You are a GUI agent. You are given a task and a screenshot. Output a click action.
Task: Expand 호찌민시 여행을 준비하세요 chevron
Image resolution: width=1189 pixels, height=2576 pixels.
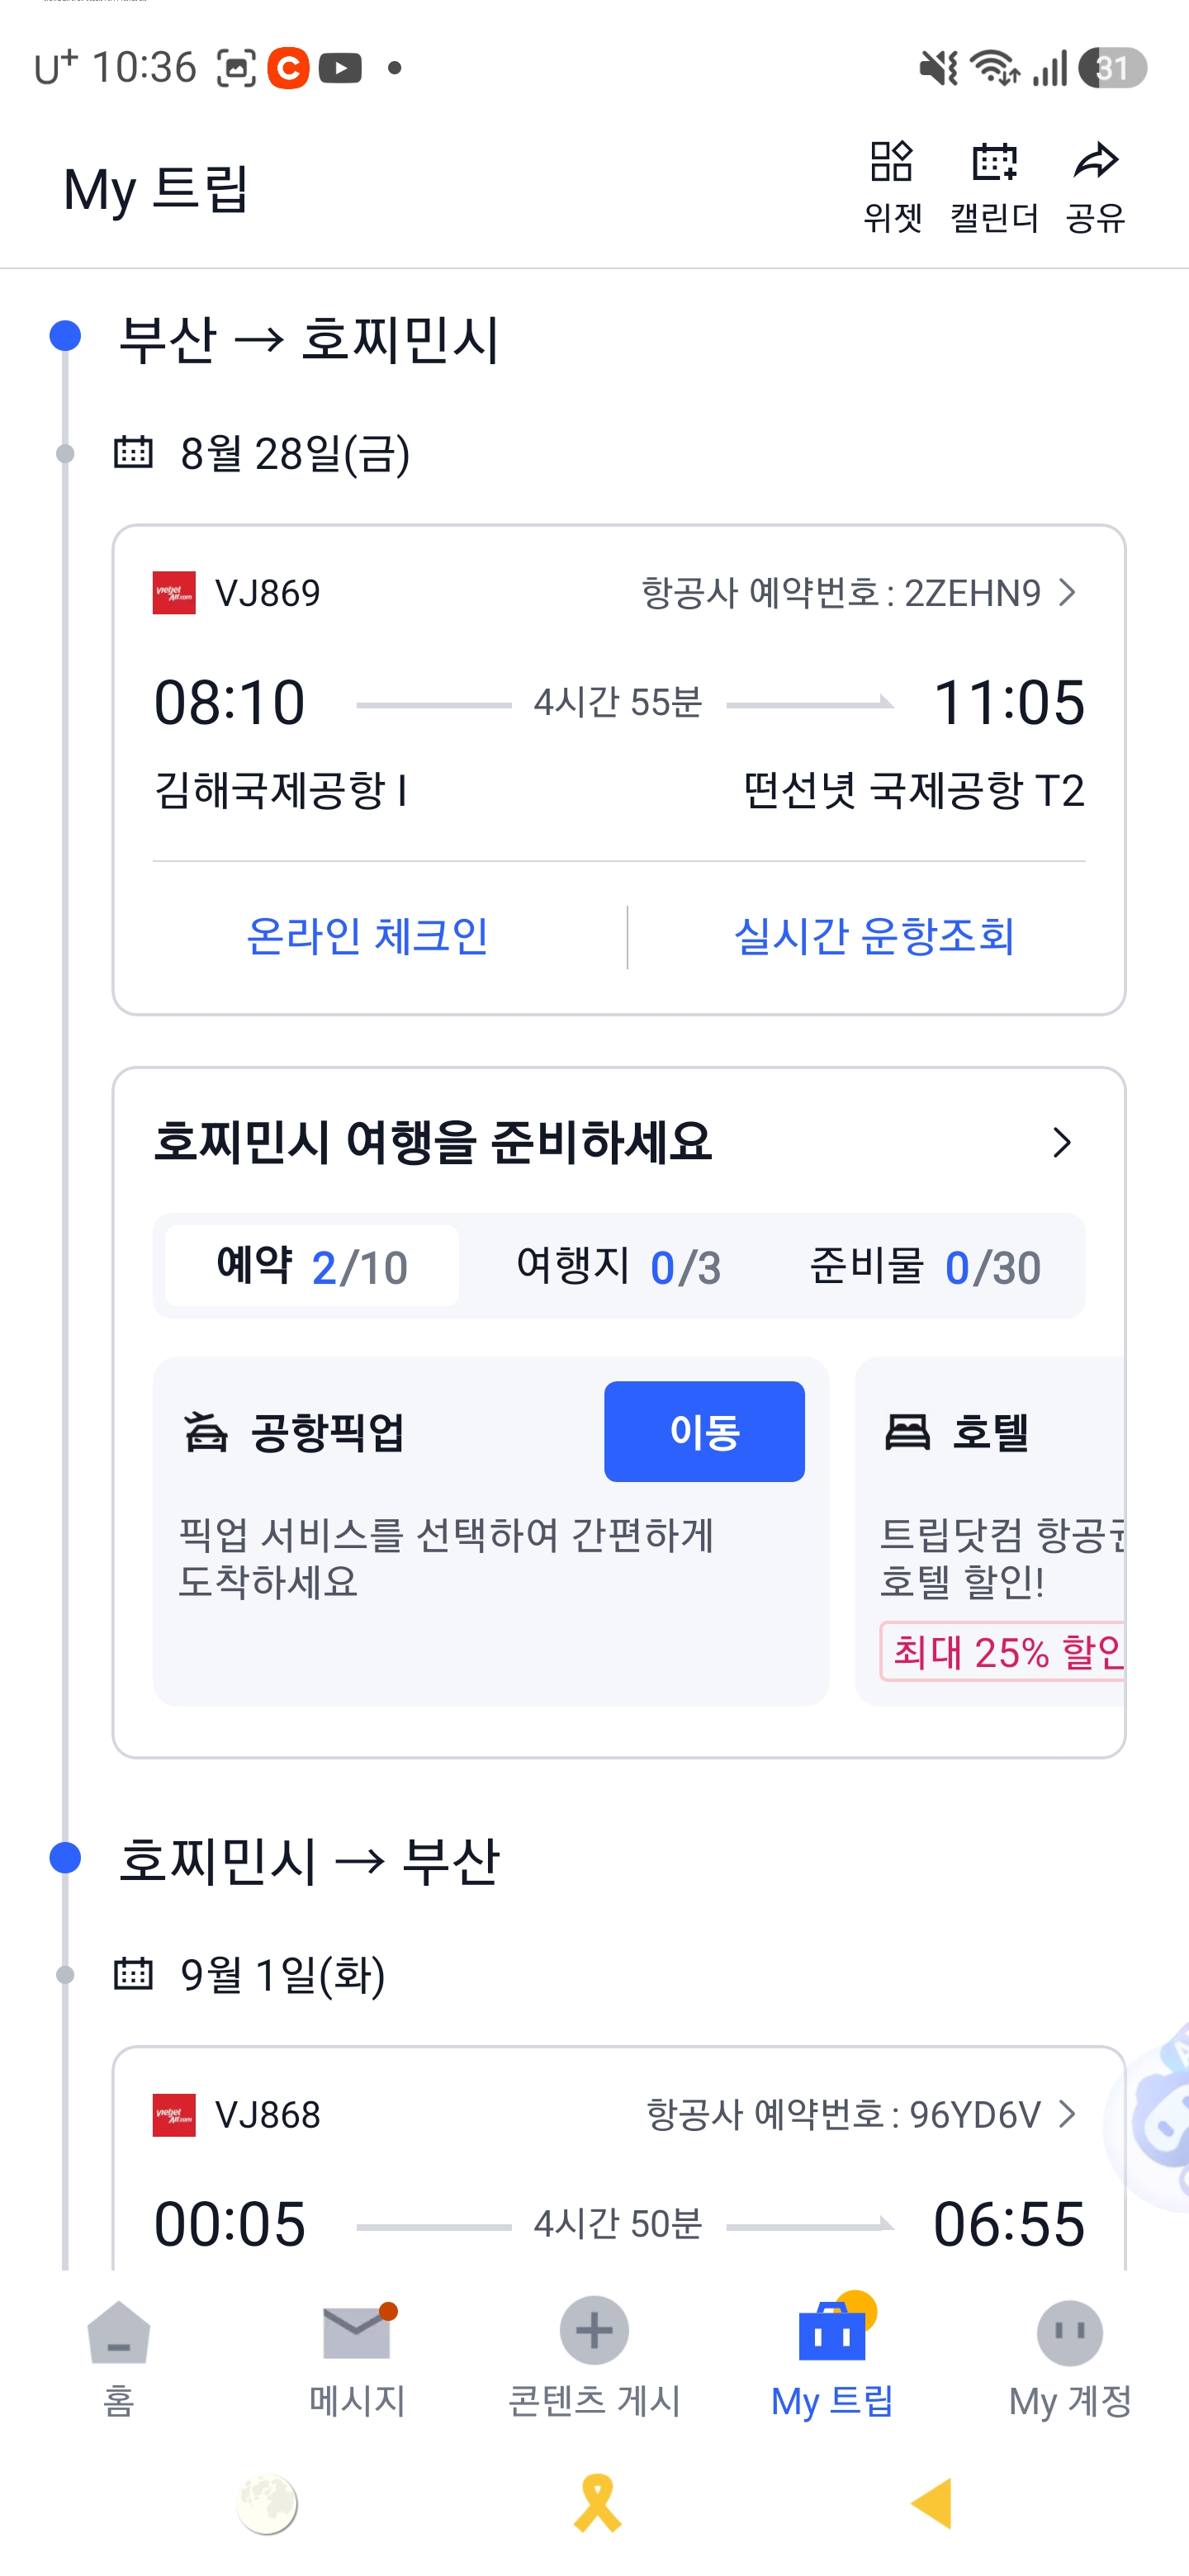1061,1142
